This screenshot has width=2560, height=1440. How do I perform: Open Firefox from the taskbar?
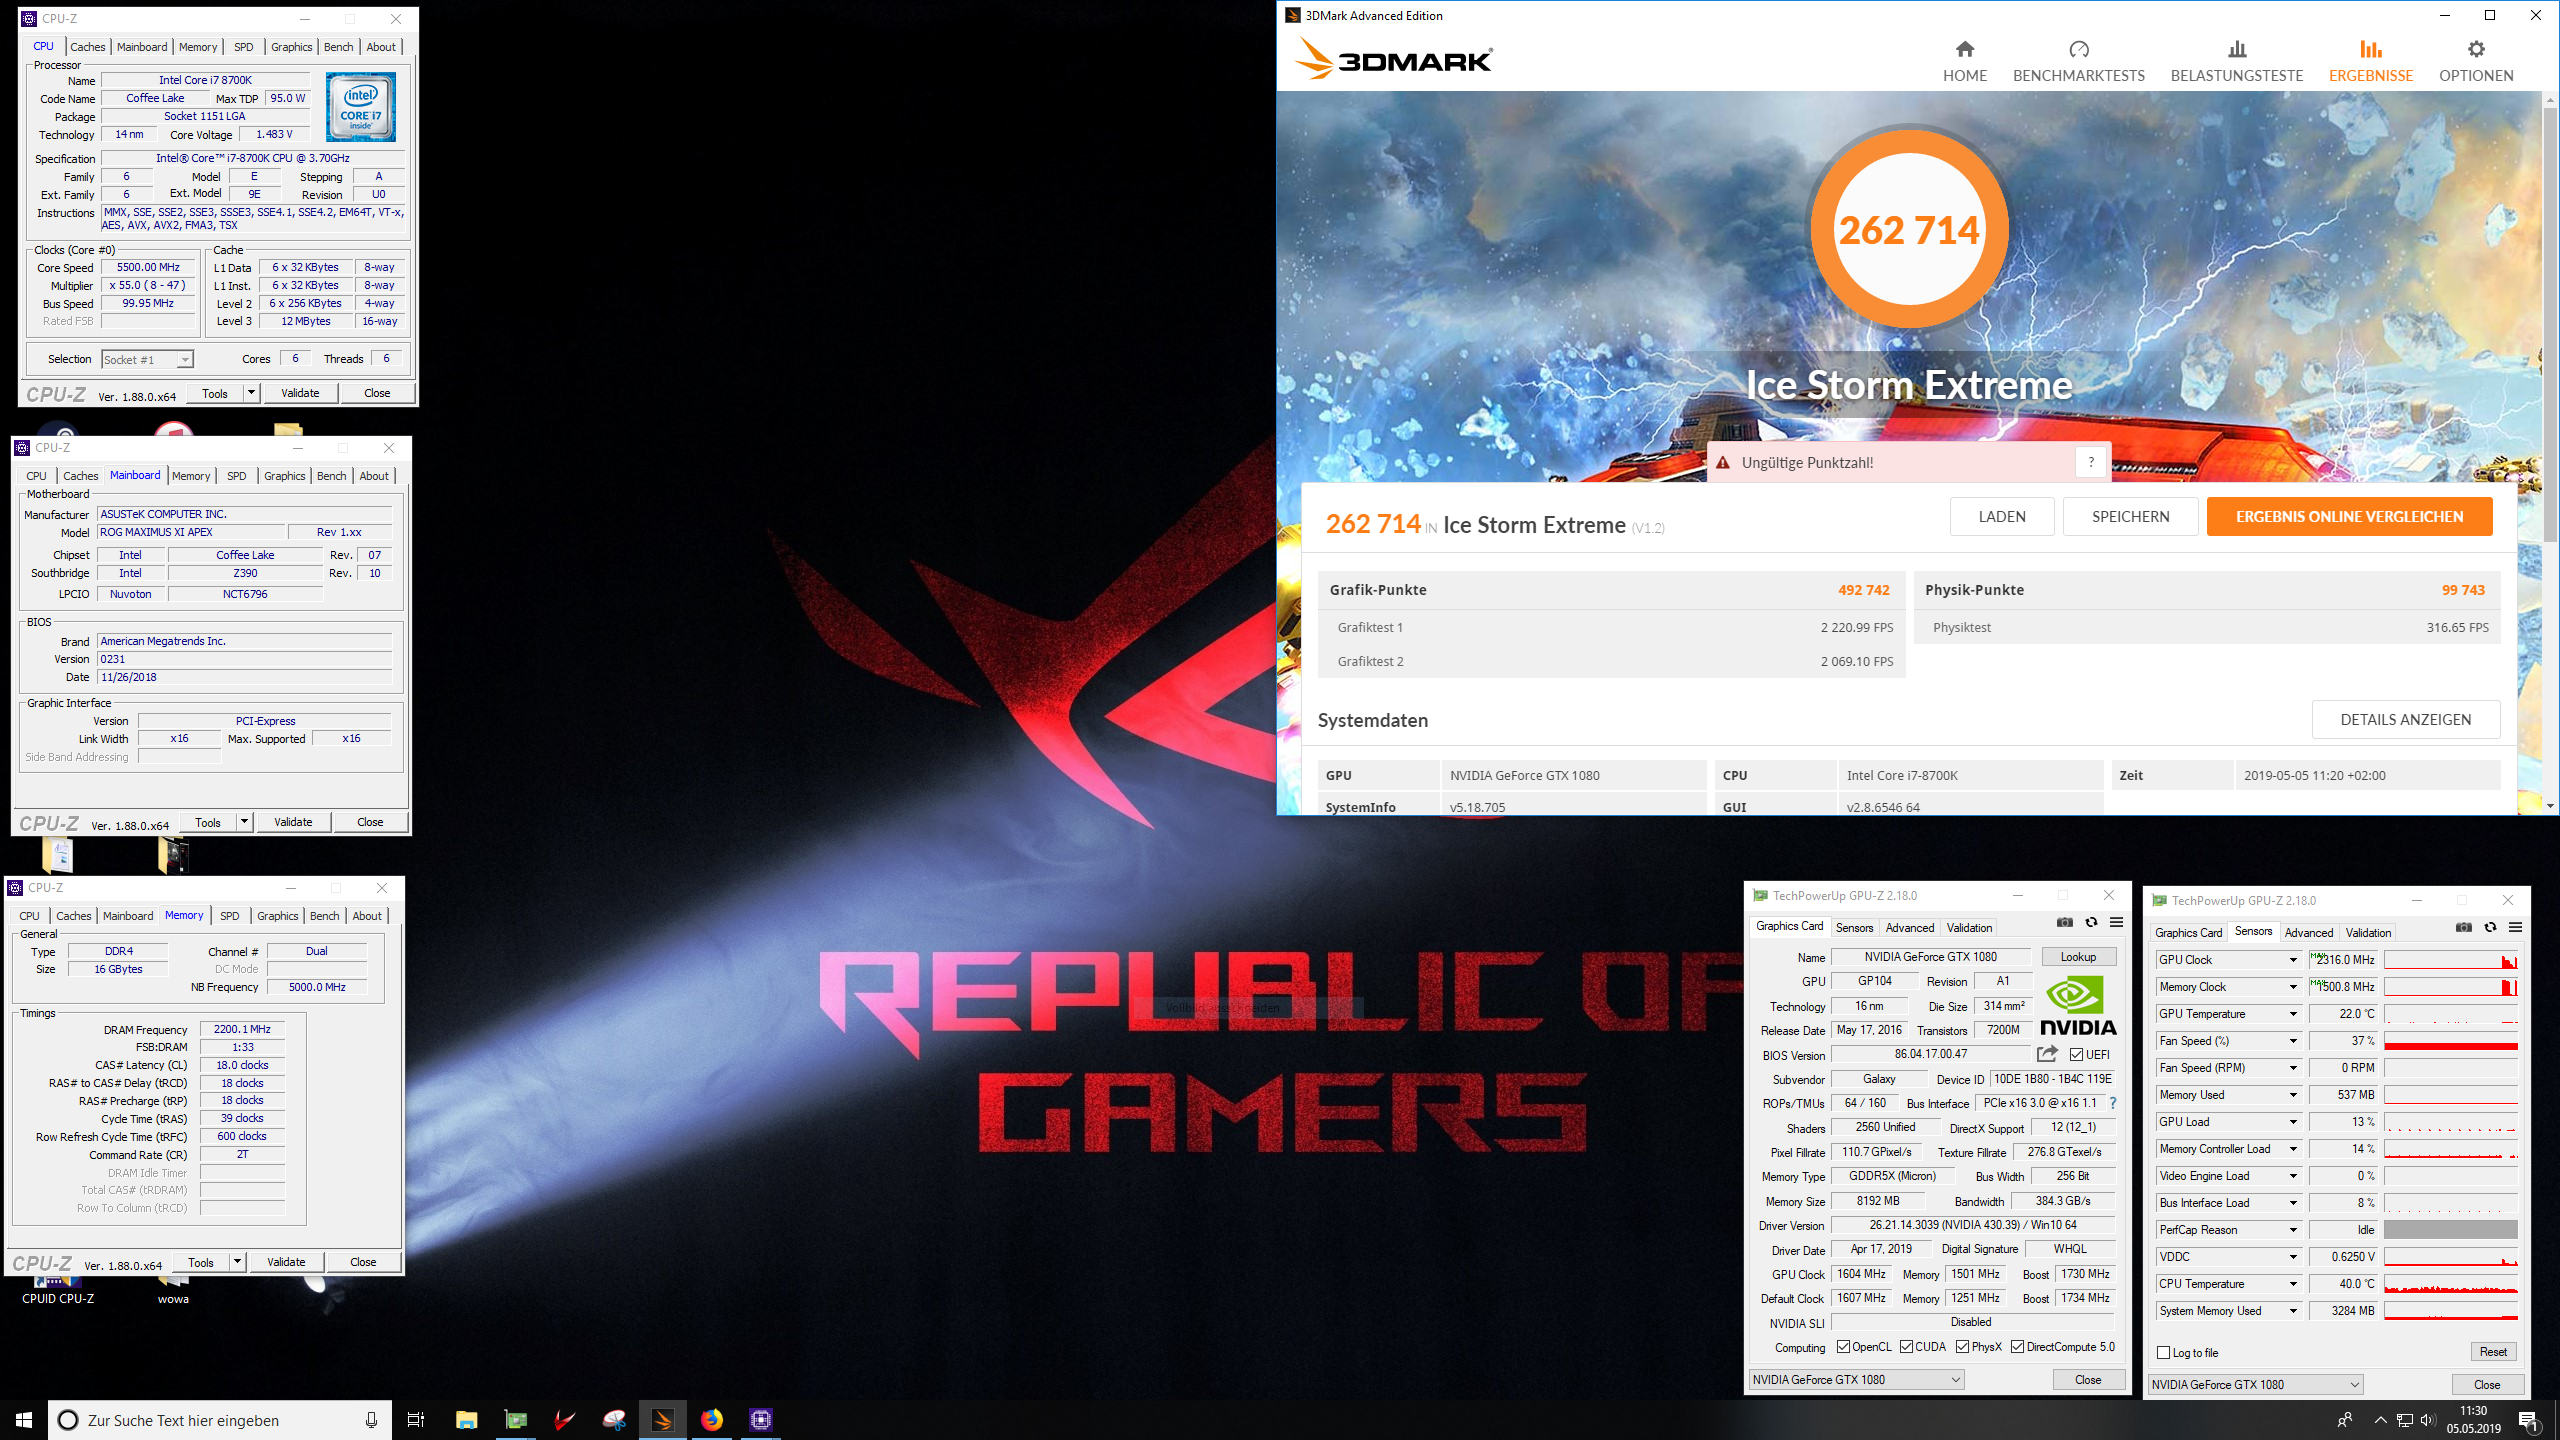pos(711,1420)
